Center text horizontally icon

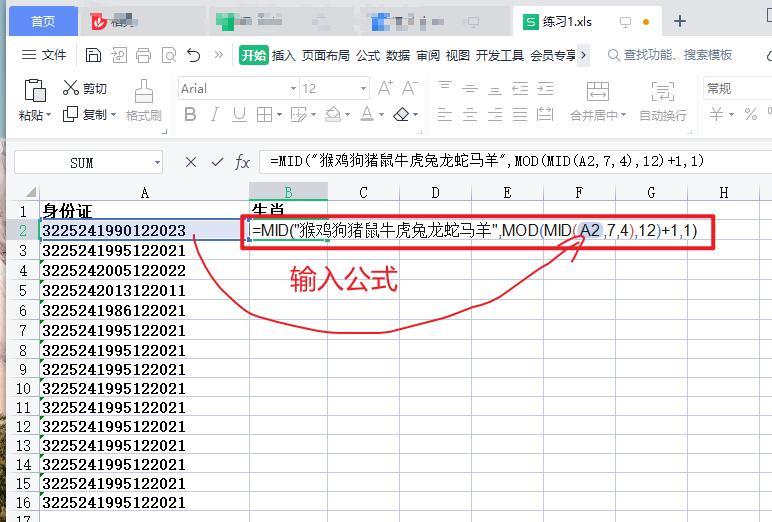pos(470,115)
